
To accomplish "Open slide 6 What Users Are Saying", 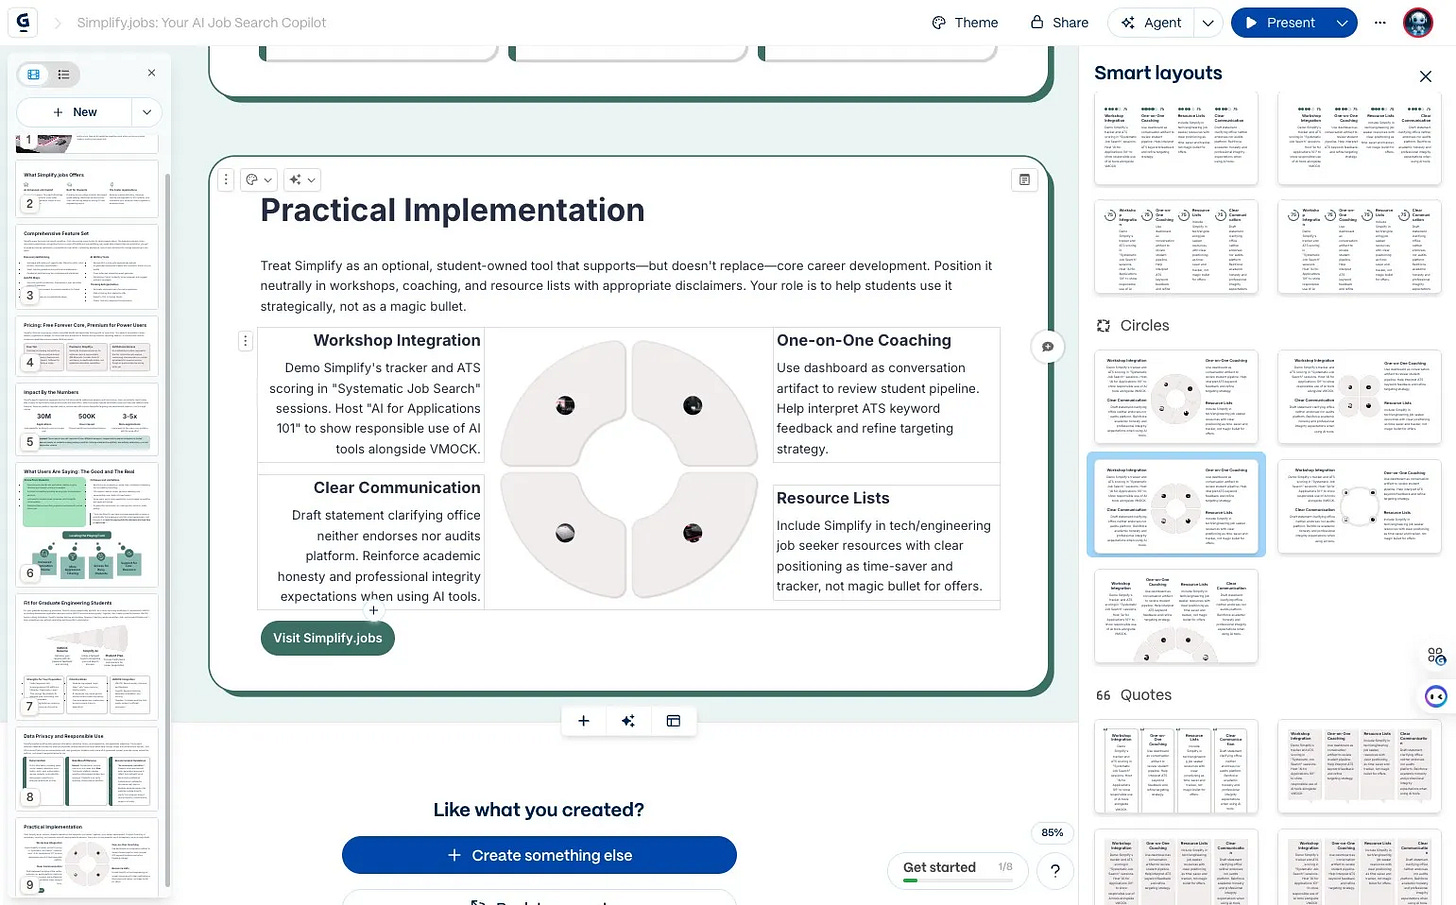I will point(87,524).
